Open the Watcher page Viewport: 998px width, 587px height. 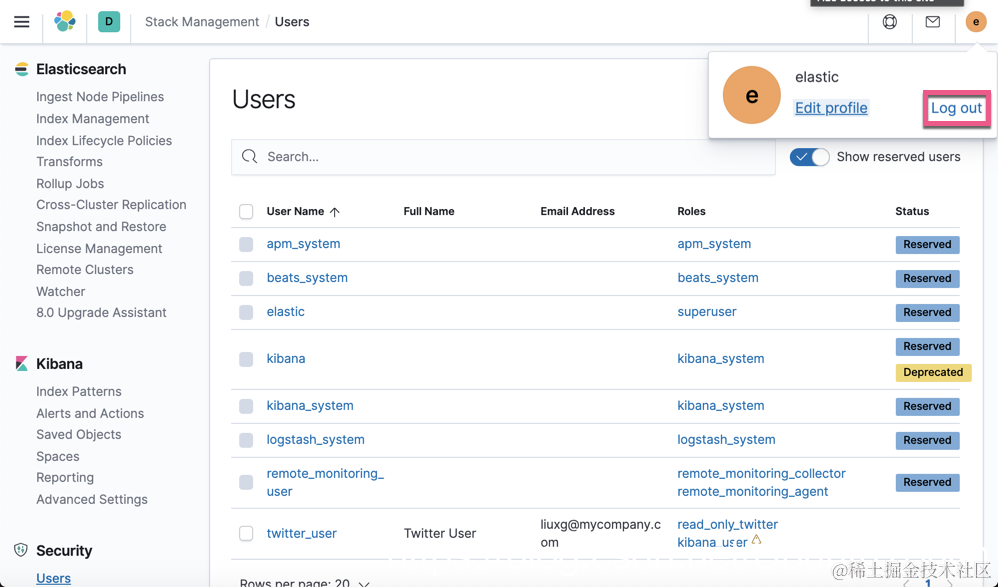click(60, 292)
